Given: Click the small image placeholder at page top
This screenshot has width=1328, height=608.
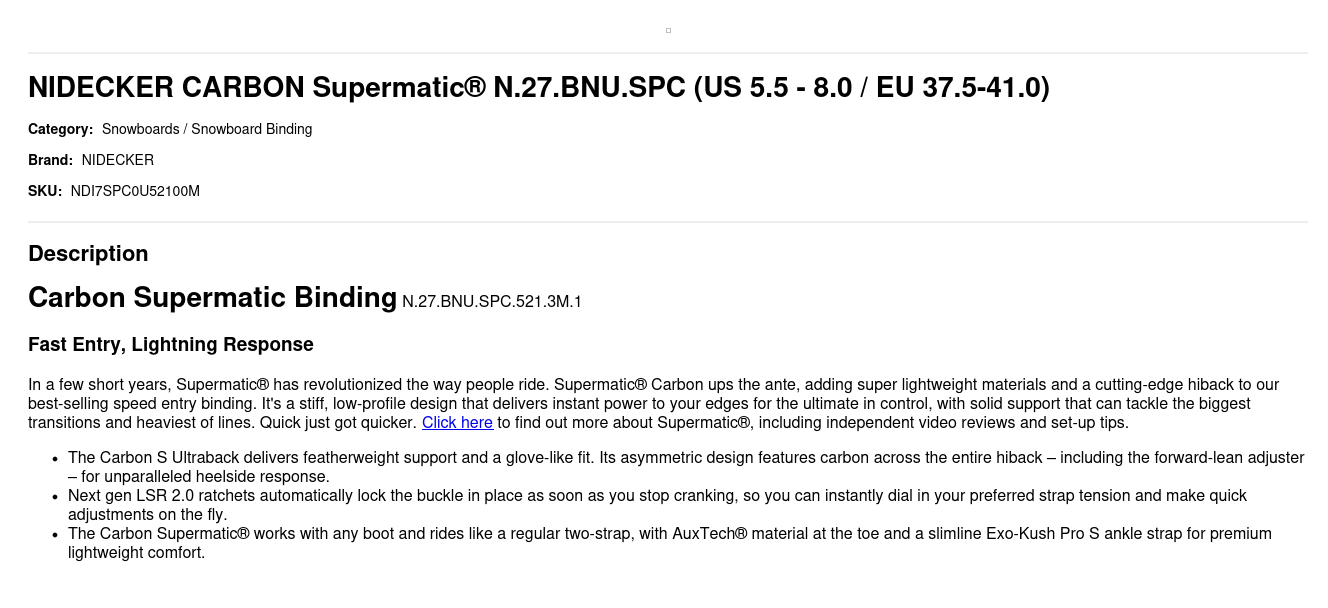Looking at the screenshot, I should pyautogui.click(x=668, y=30).
